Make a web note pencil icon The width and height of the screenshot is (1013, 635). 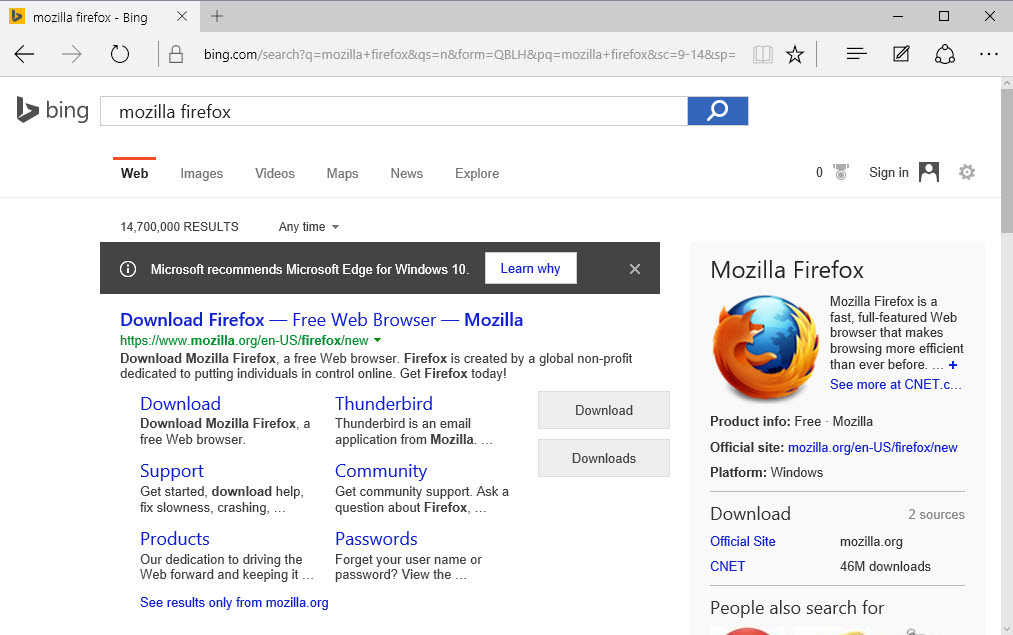tap(901, 54)
